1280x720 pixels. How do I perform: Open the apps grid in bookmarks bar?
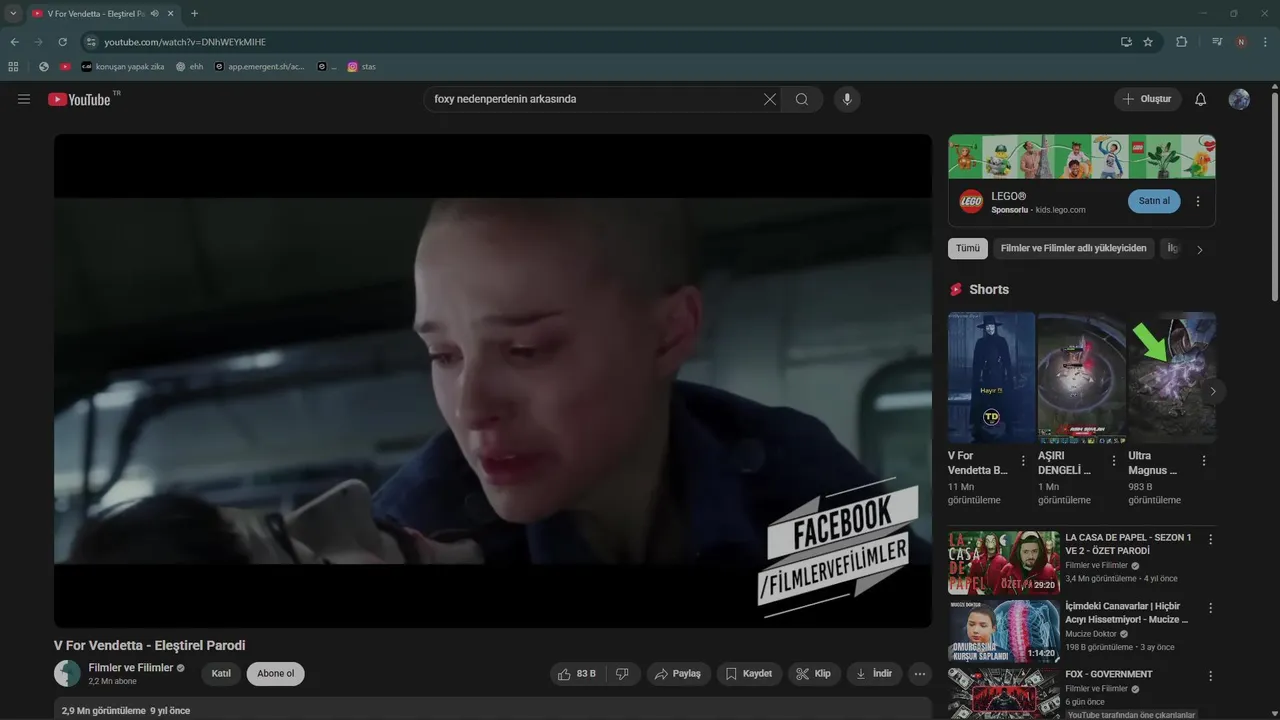(13, 67)
